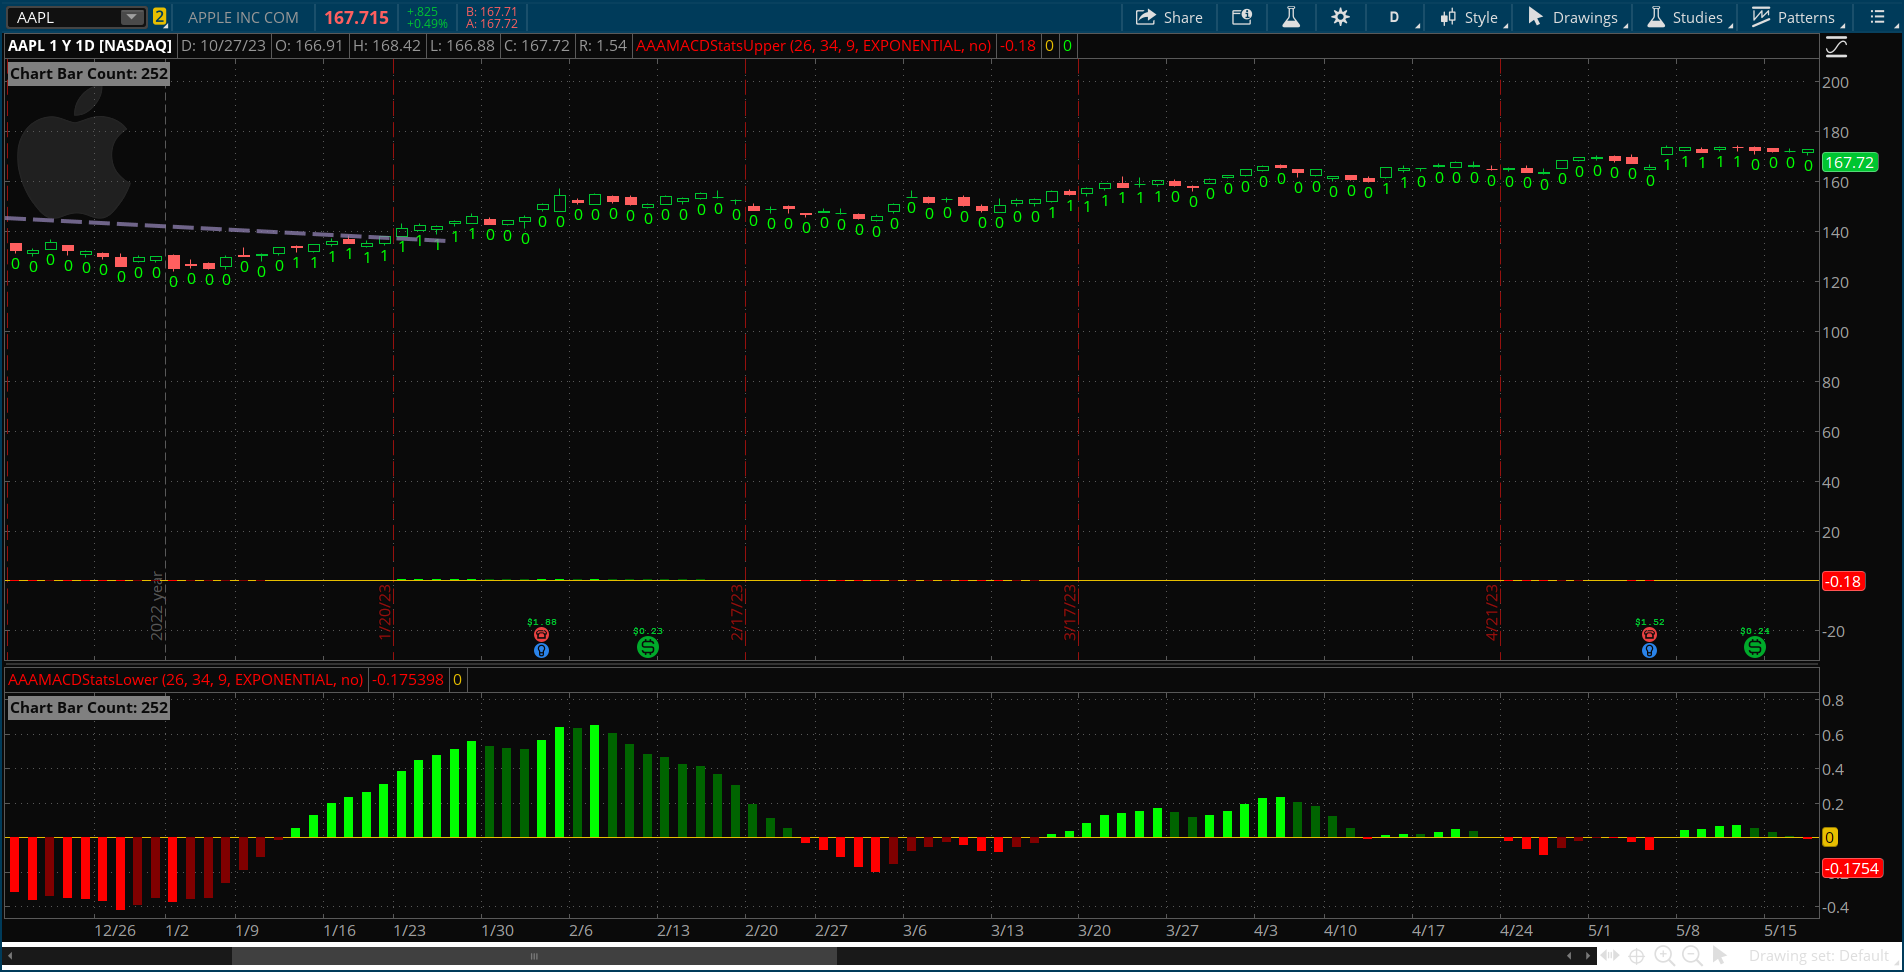The width and height of the screenshot is (1904, 972).
Task: Click the 167.715 last price text
Action: click(356, 17)
